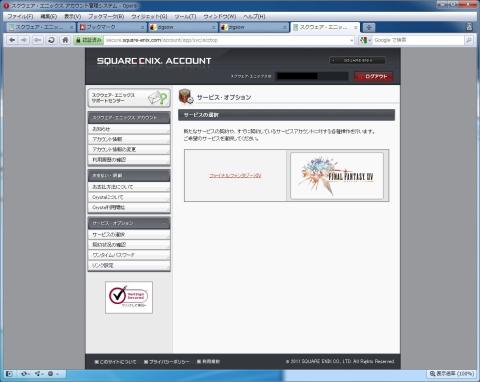Open the ウィジェット(G) menu

click(149, 16)
